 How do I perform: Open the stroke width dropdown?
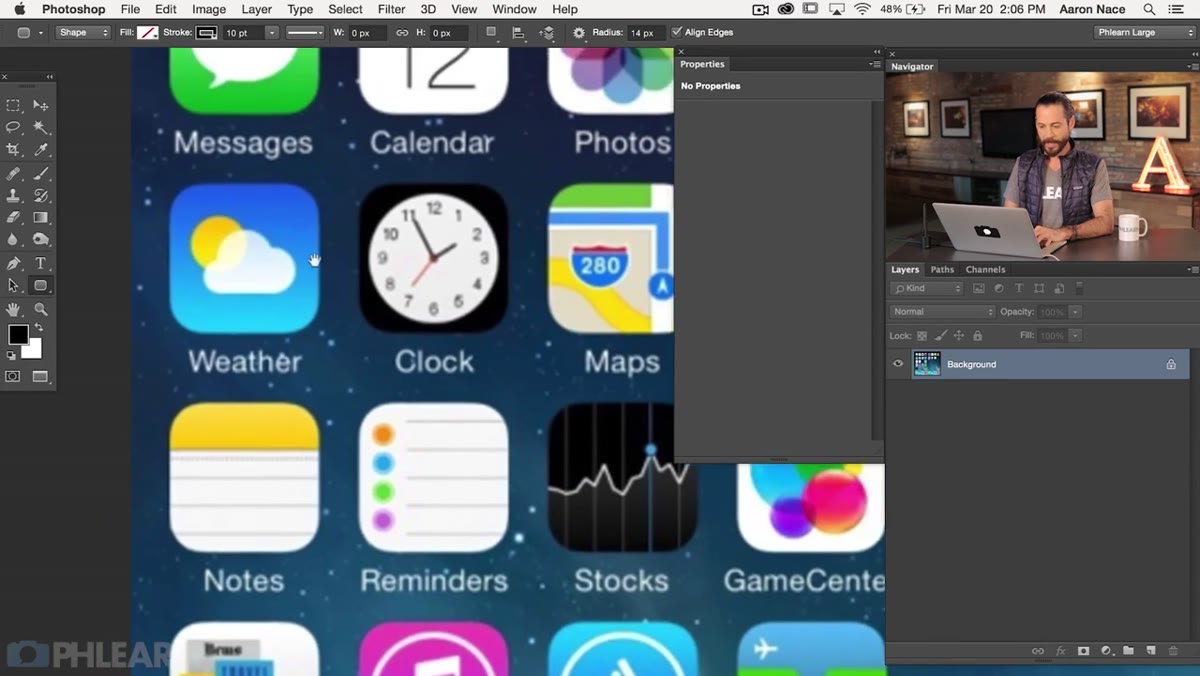pyautogui.click(x=272, y=32)
